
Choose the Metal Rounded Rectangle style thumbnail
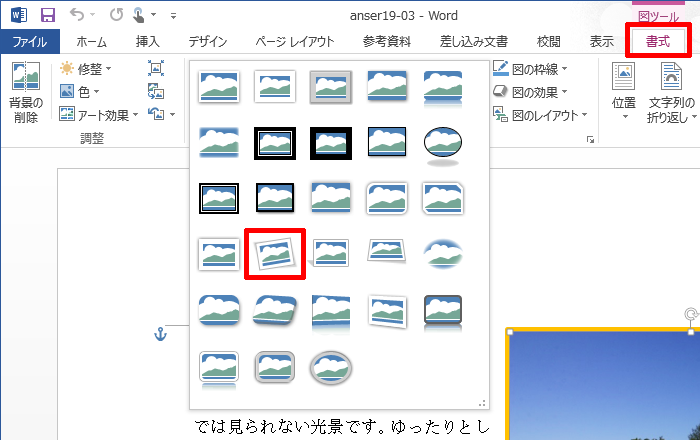point(275,367)
